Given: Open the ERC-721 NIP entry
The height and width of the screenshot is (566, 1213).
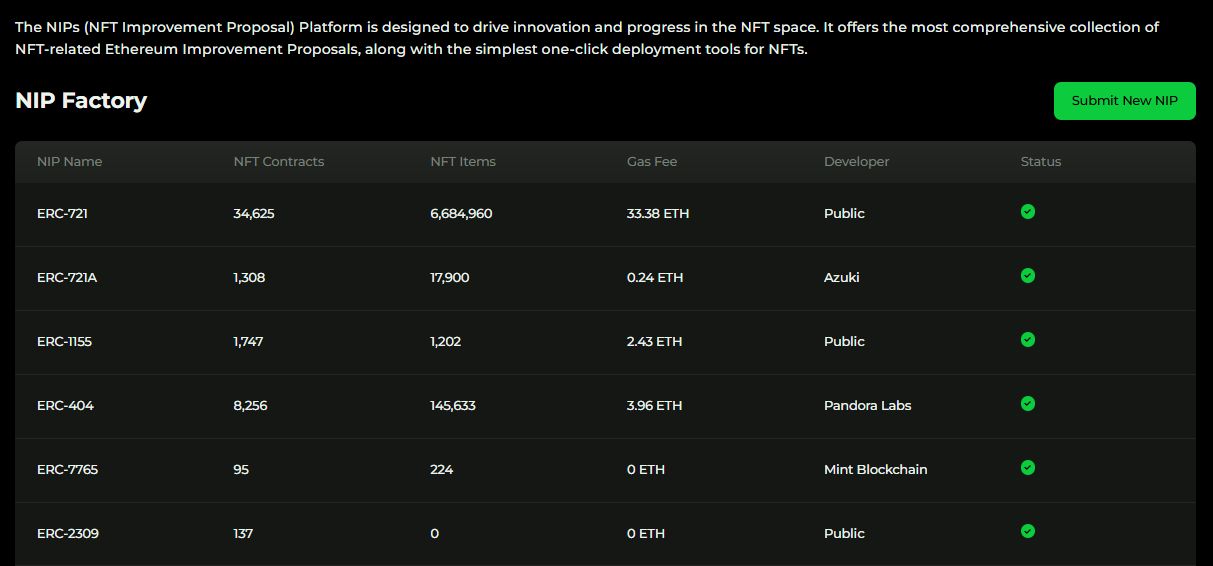Looking at the screenshot, I should pyautogui.click(x=62, y=214).
